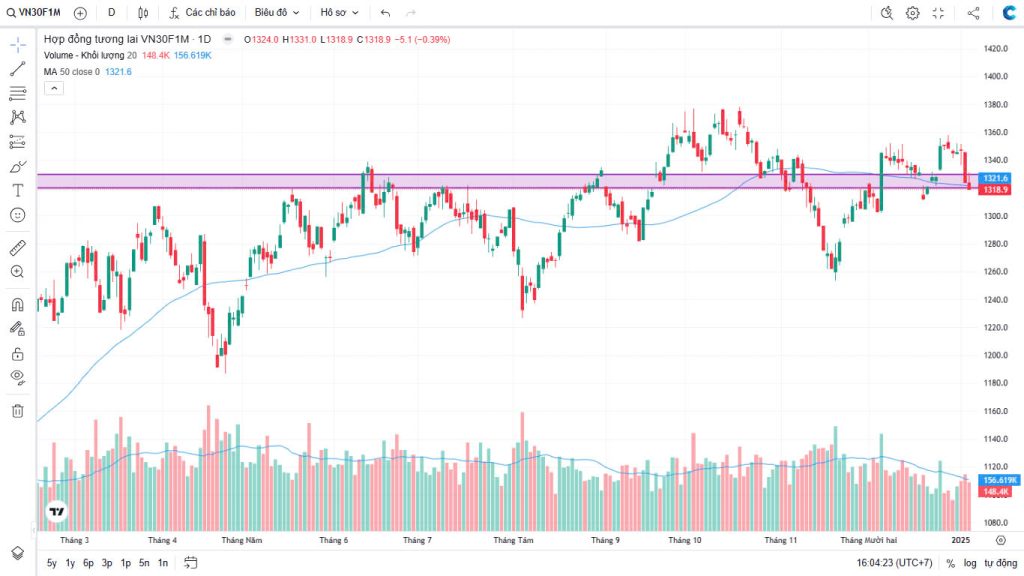Open Các chỉ báo indicators
Image resolution: width=1024 pixels, height=576 pixels.
(x=202, y=13)
